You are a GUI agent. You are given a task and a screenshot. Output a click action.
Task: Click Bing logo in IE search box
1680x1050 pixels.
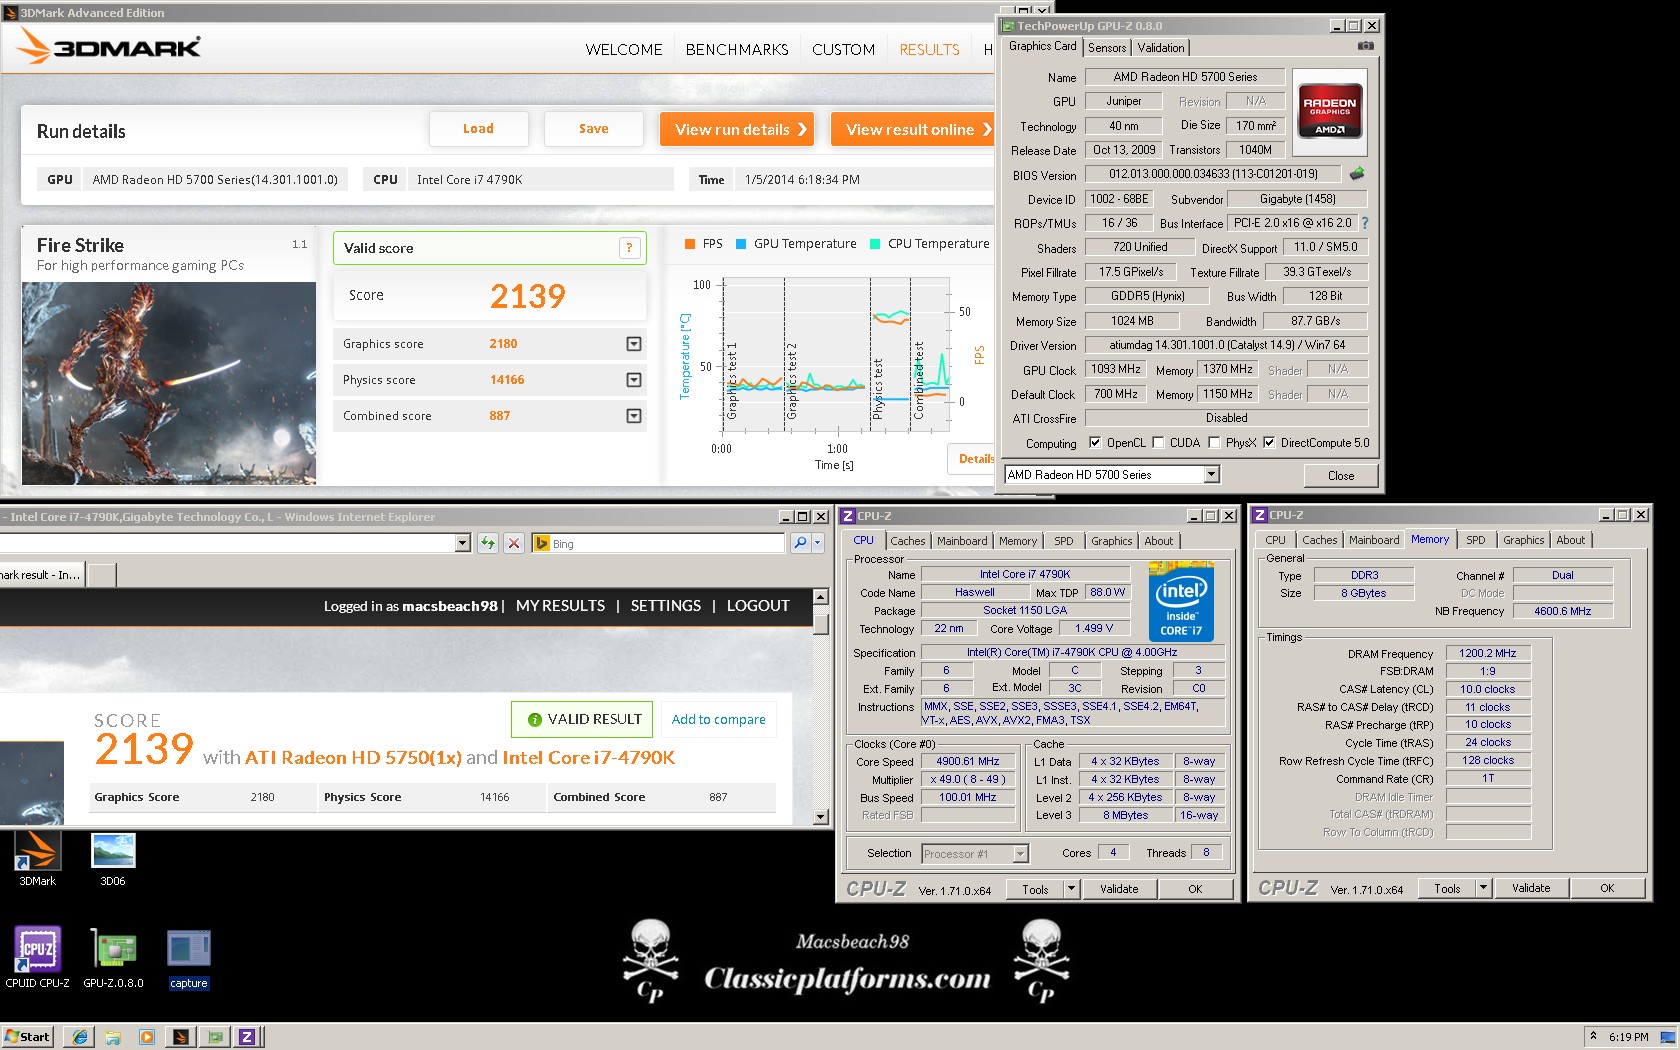[541, 543]
